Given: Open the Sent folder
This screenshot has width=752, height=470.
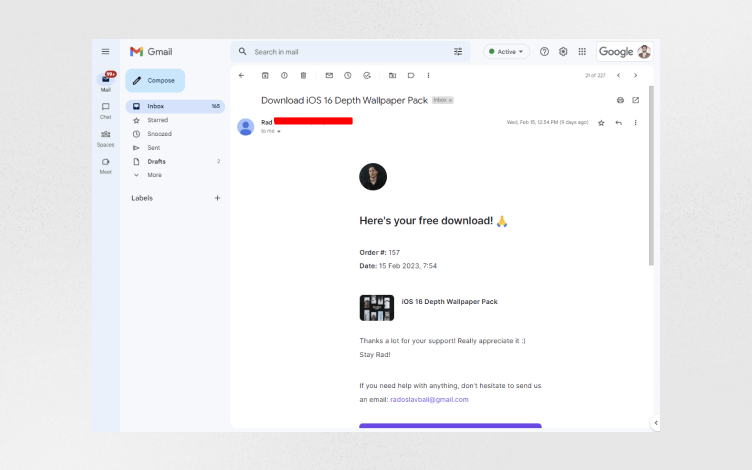Looking at the screenshot, I should tap(175, 148).
